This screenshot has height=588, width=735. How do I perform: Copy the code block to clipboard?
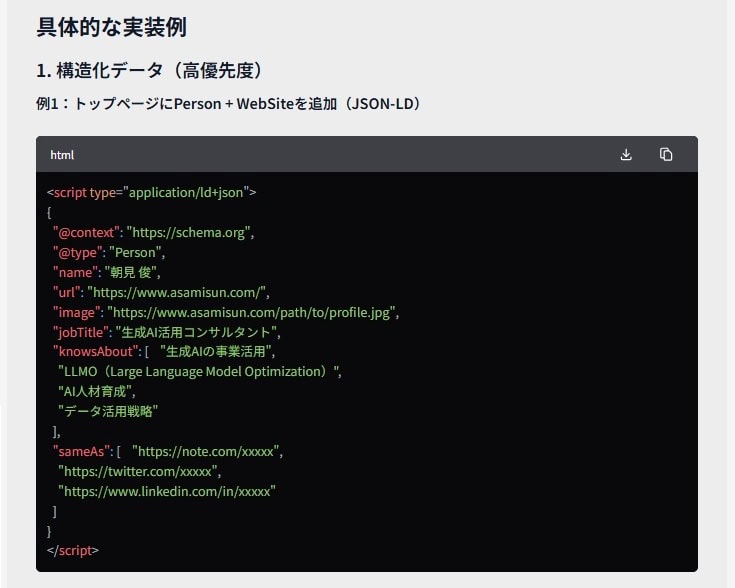(666, 154)
